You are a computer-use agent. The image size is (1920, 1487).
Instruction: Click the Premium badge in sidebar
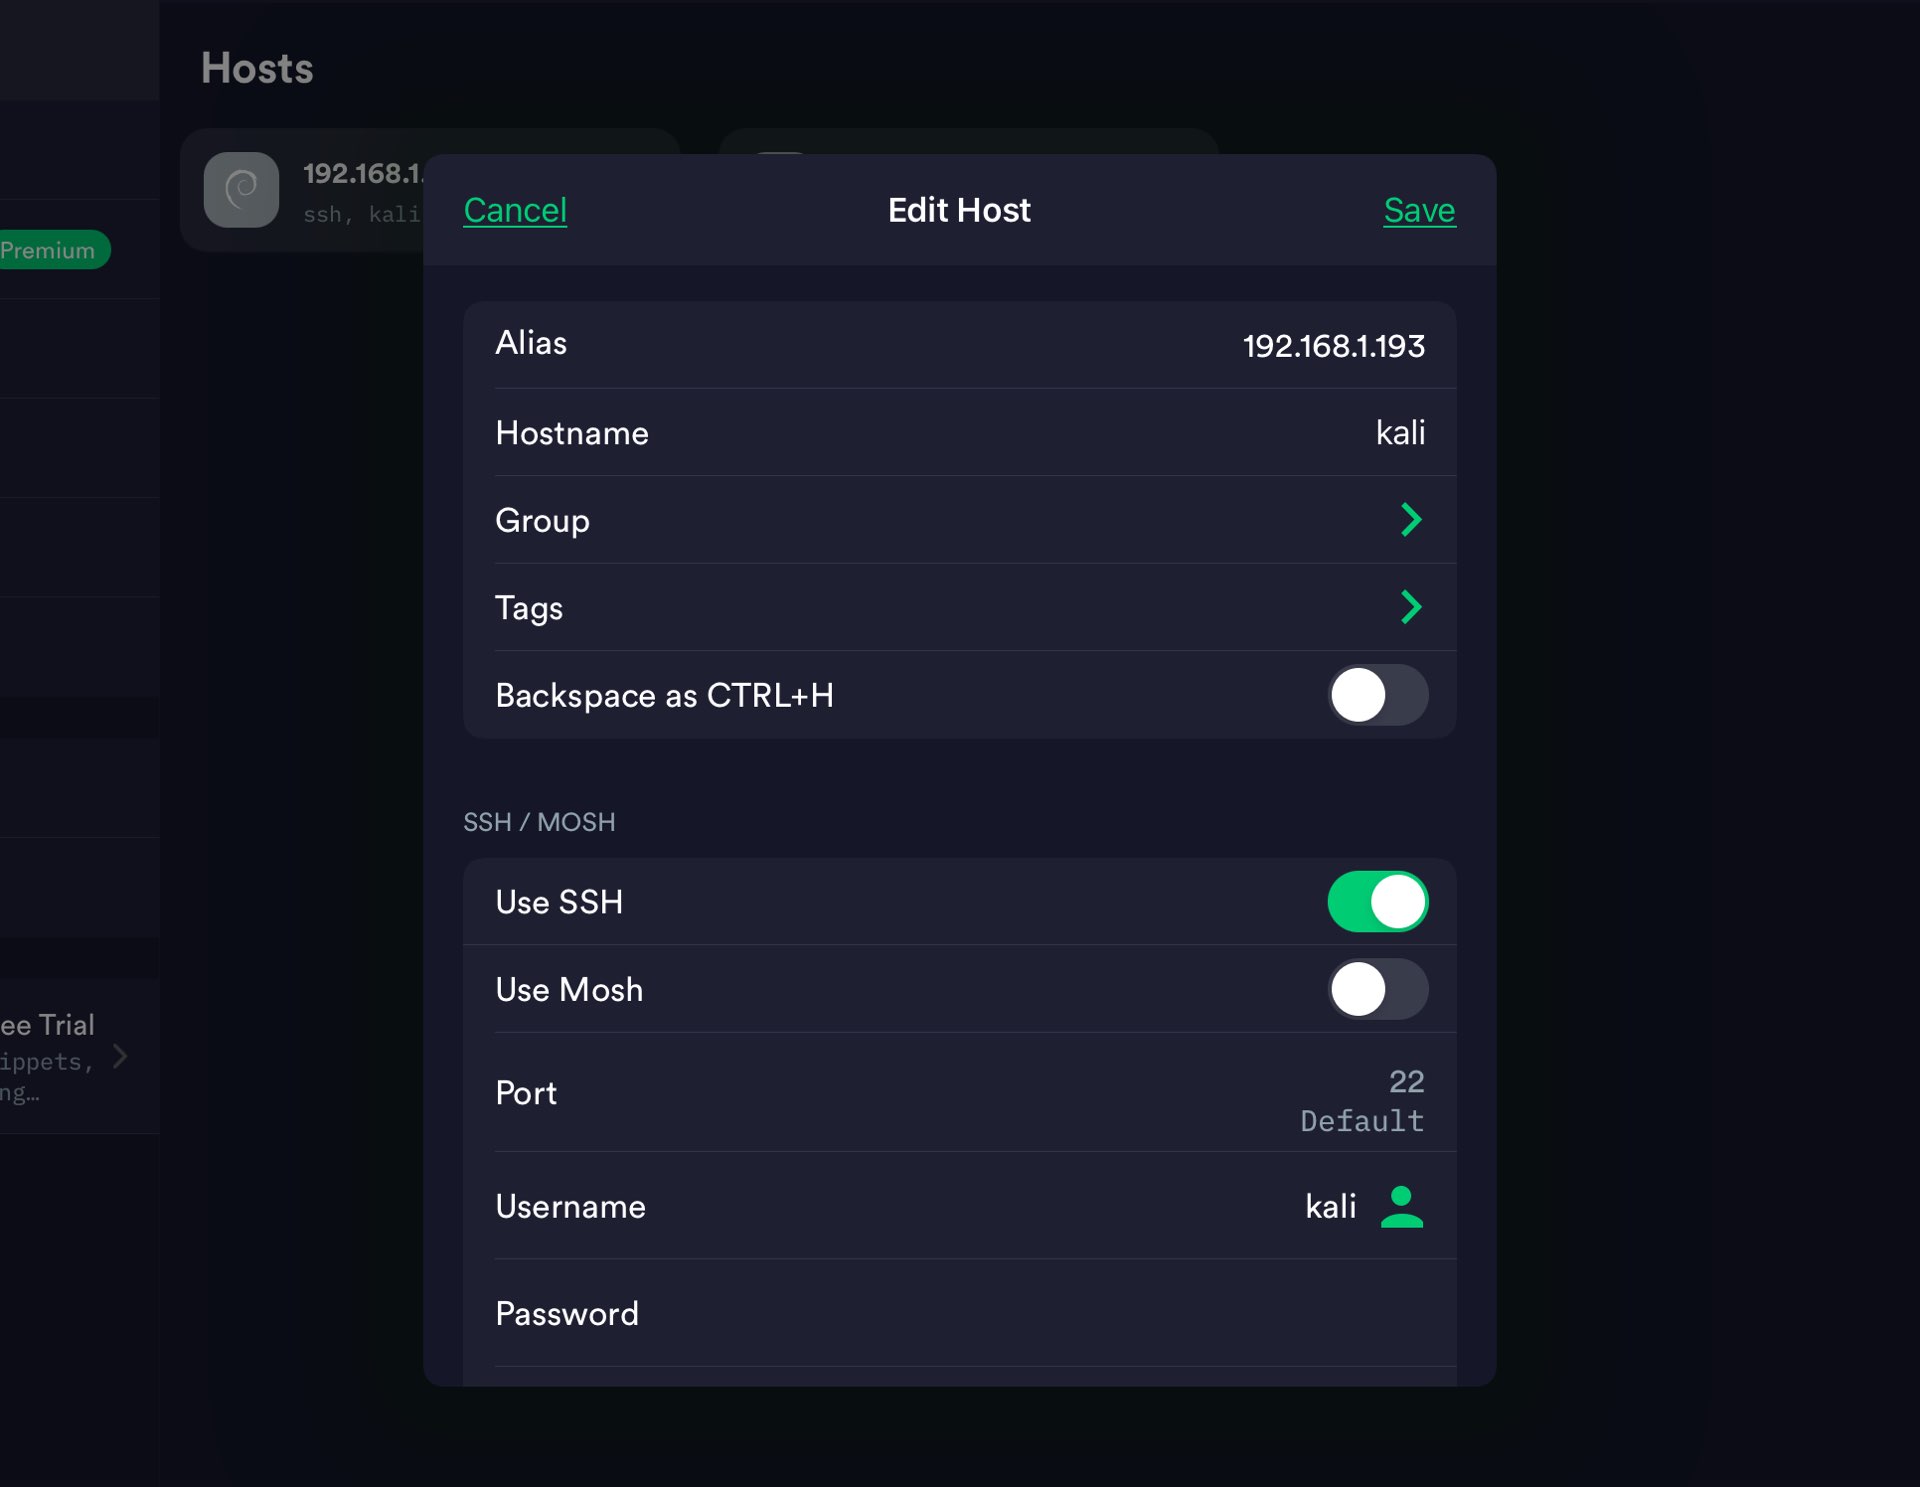pos(48,250)
